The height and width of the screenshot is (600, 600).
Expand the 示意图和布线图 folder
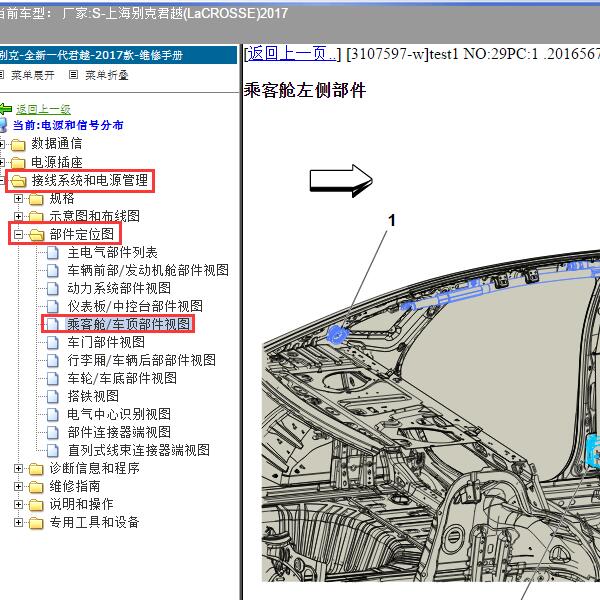[18, 216]
